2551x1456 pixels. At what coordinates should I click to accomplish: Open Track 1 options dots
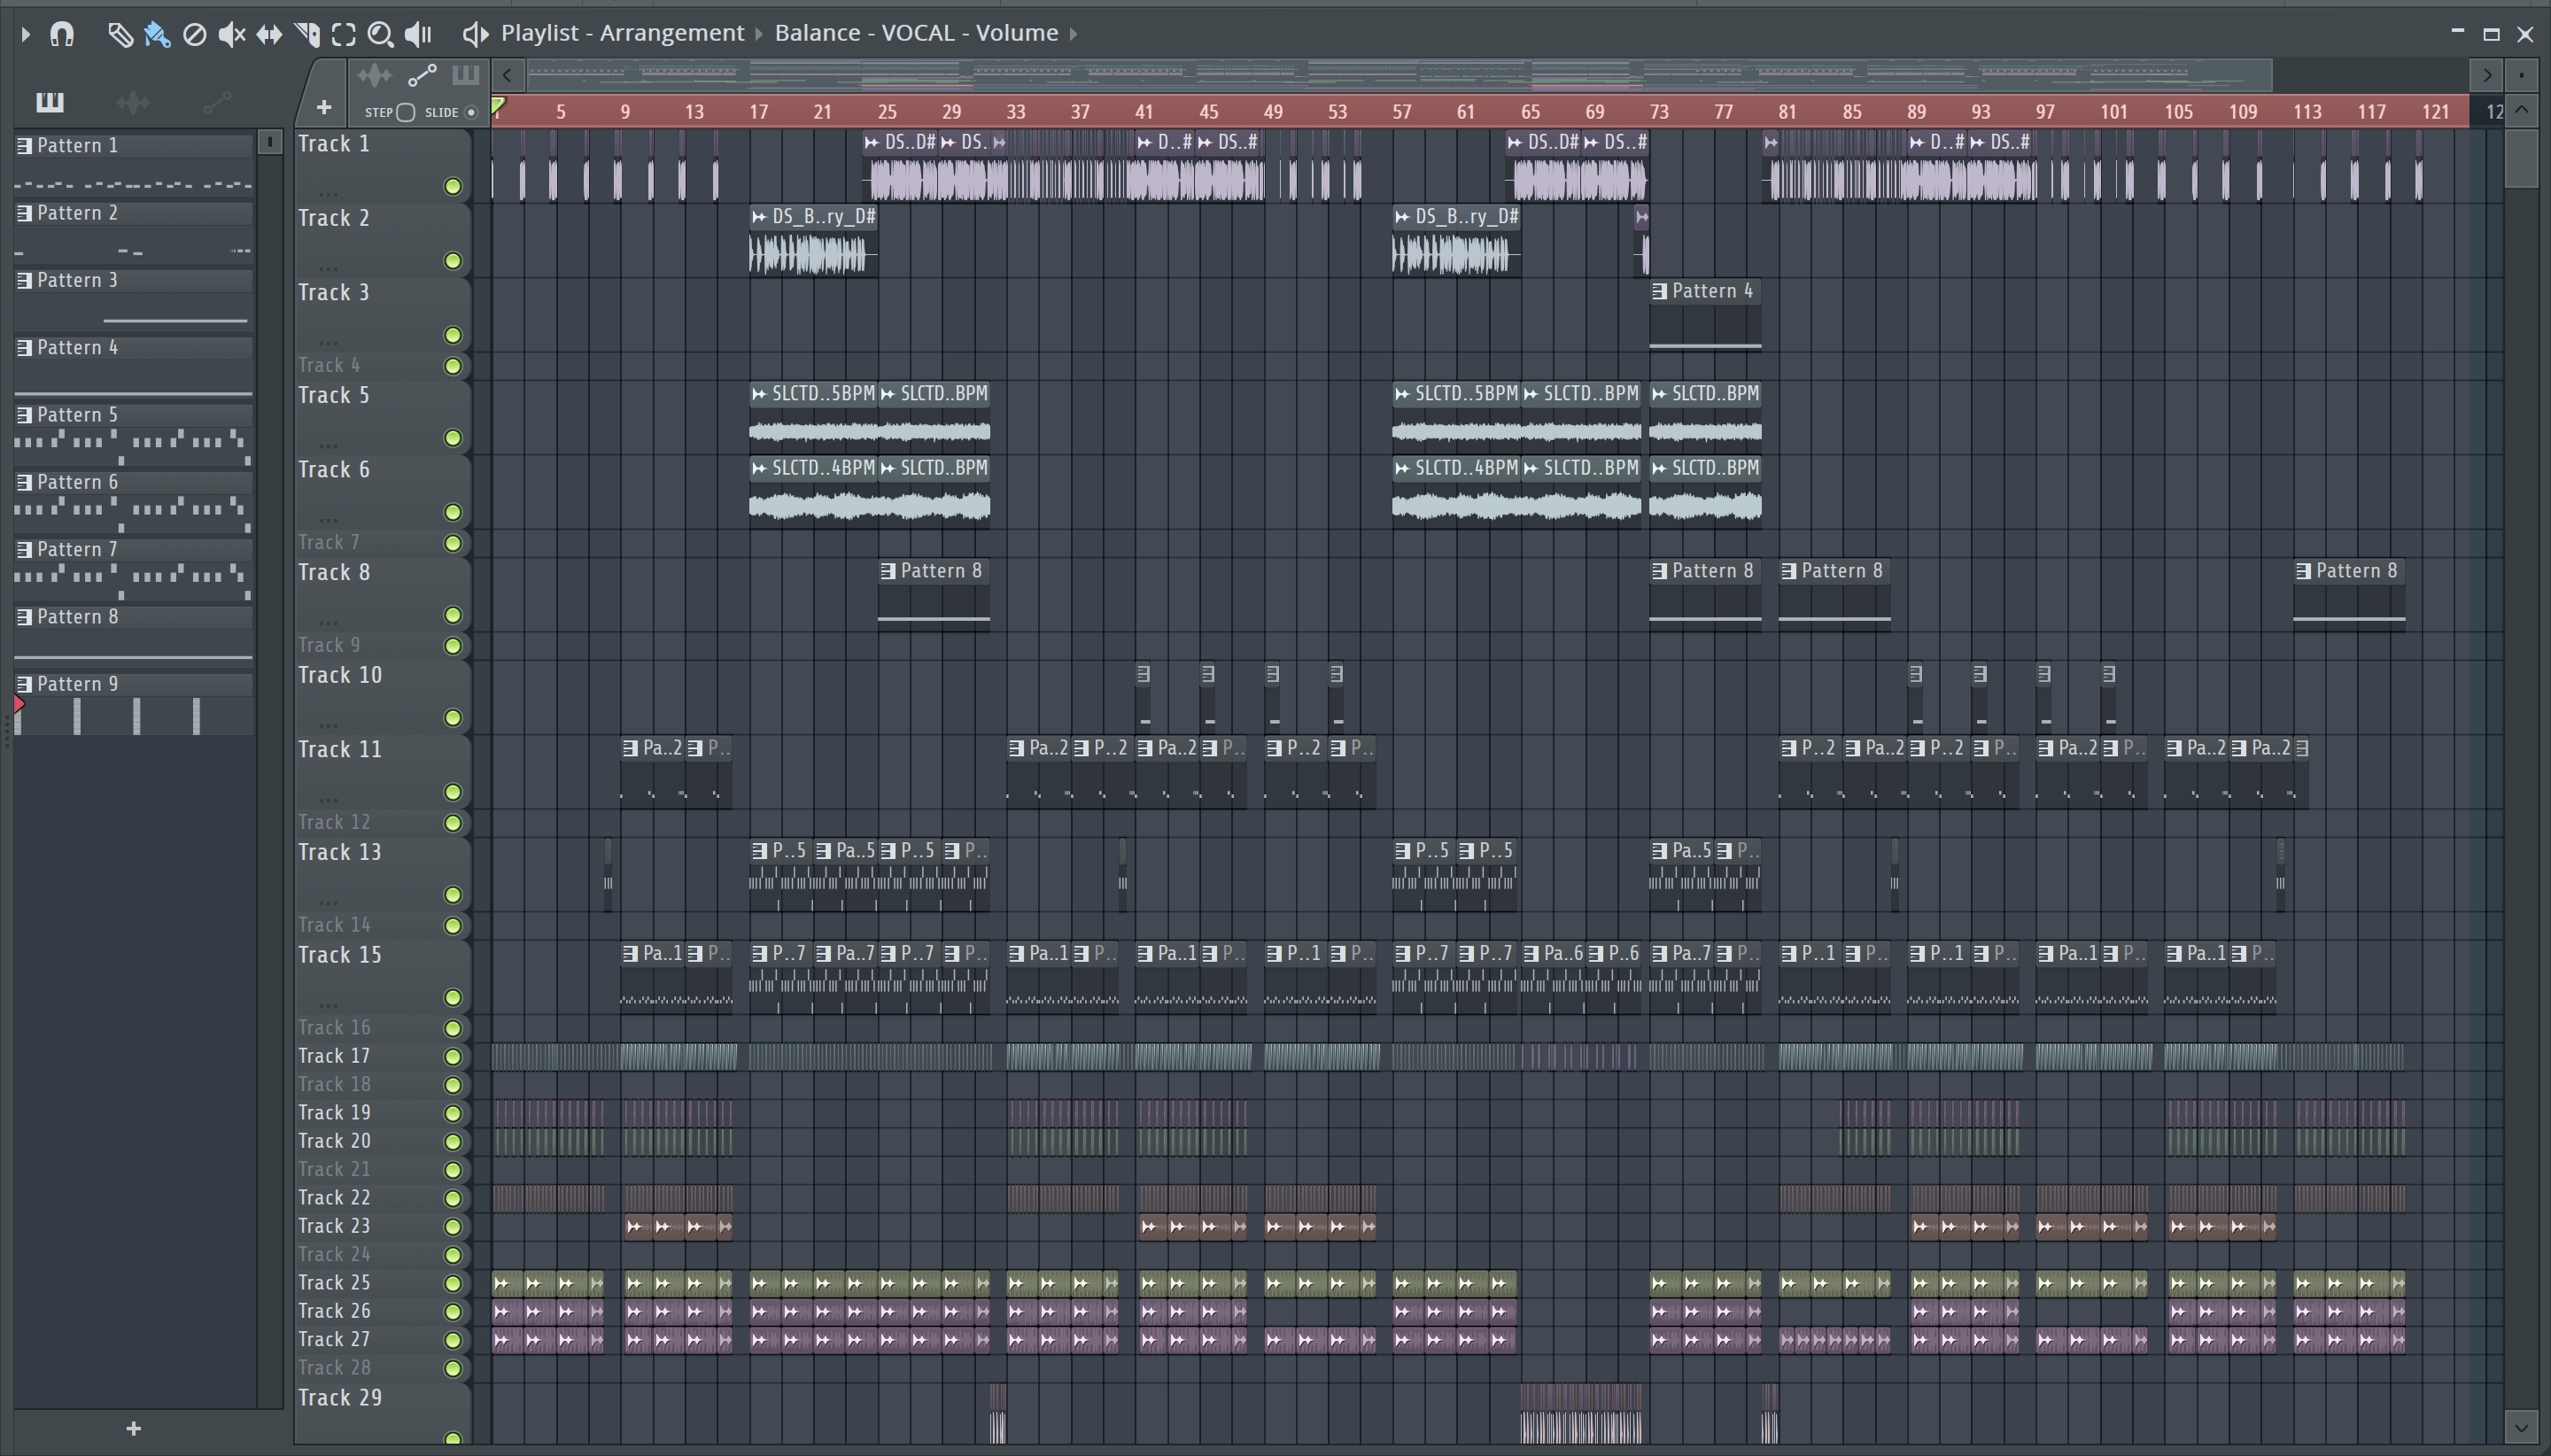329,193
